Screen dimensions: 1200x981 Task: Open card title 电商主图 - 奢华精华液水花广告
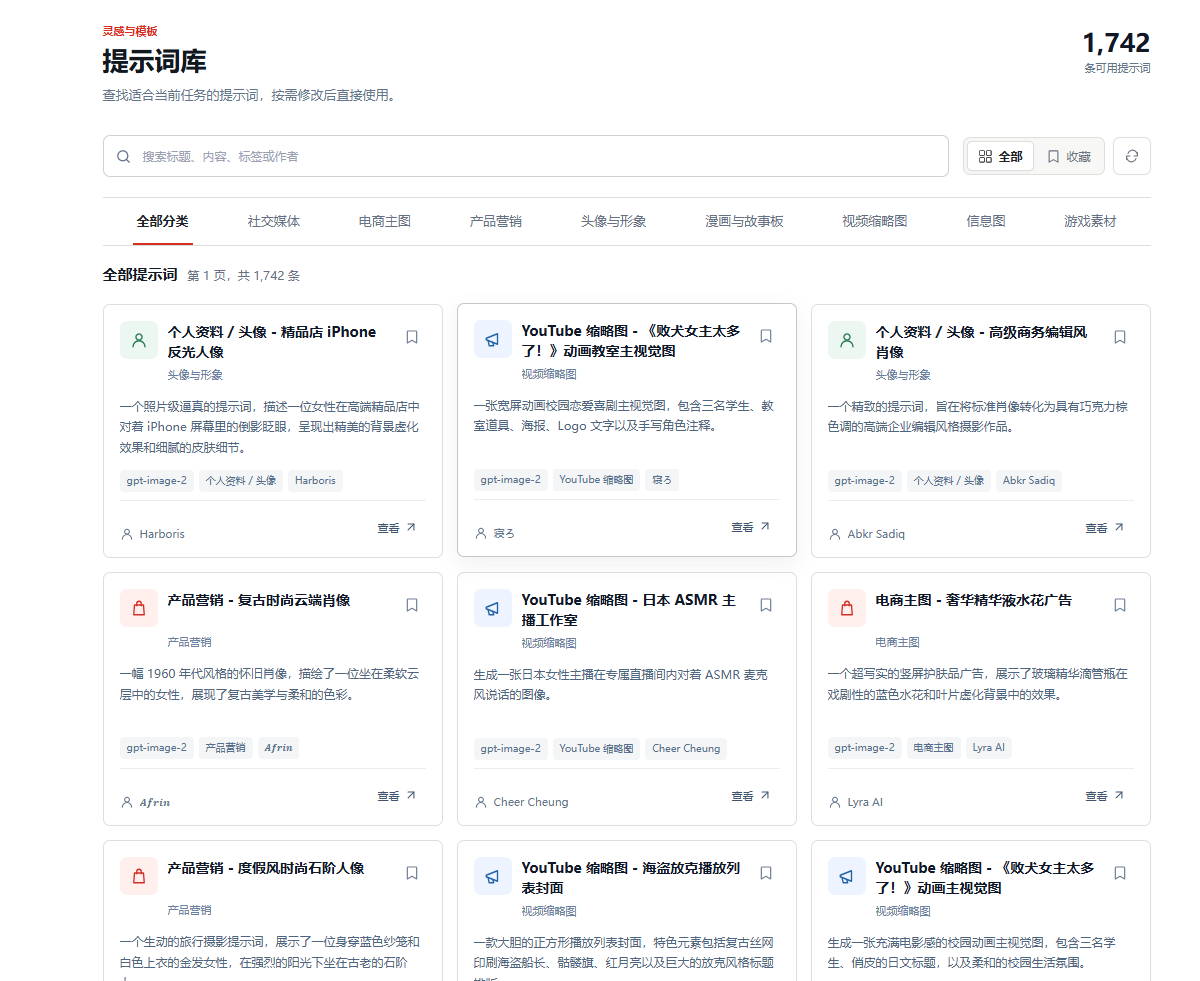point(974,600)
